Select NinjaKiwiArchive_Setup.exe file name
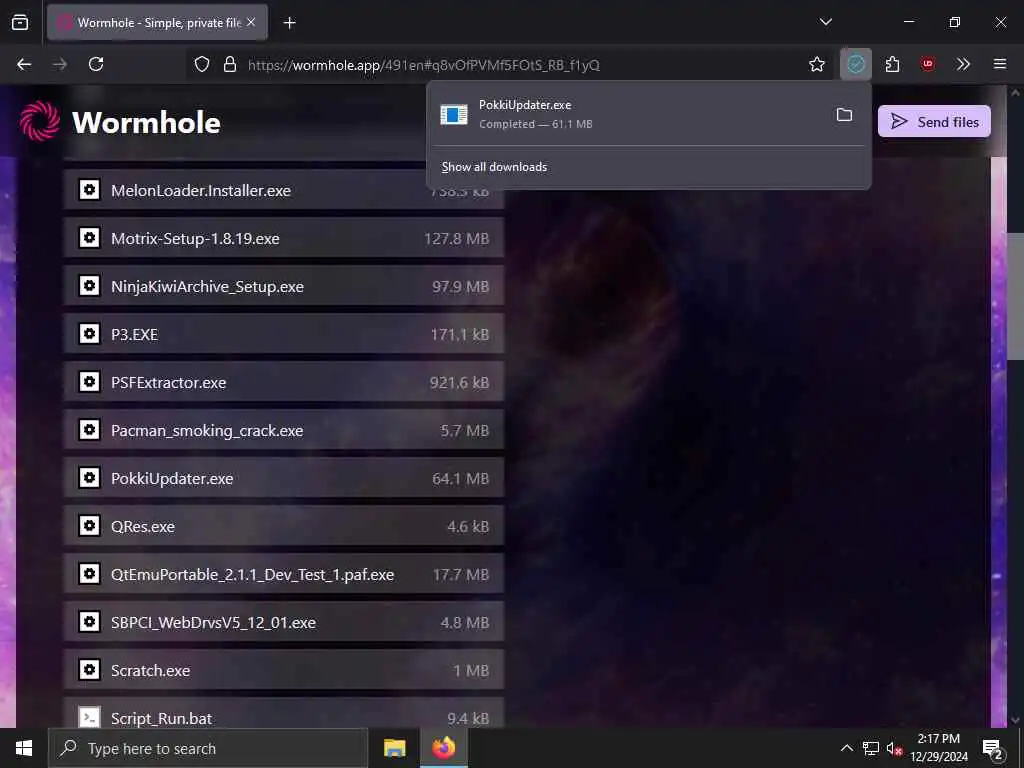 coord(207,287)
